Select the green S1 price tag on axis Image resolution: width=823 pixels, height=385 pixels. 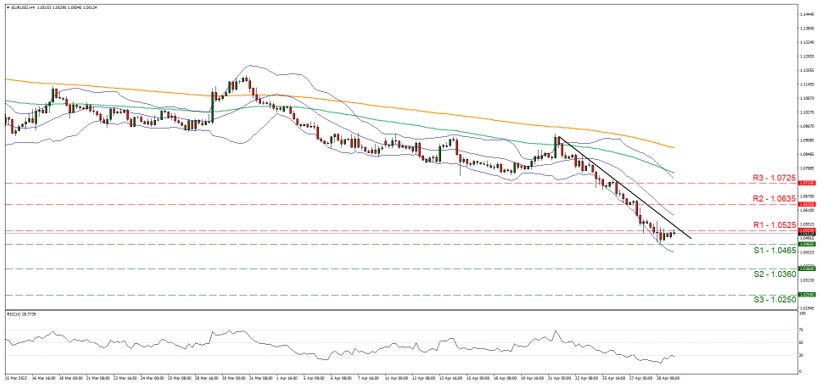[x=806, y=244]
